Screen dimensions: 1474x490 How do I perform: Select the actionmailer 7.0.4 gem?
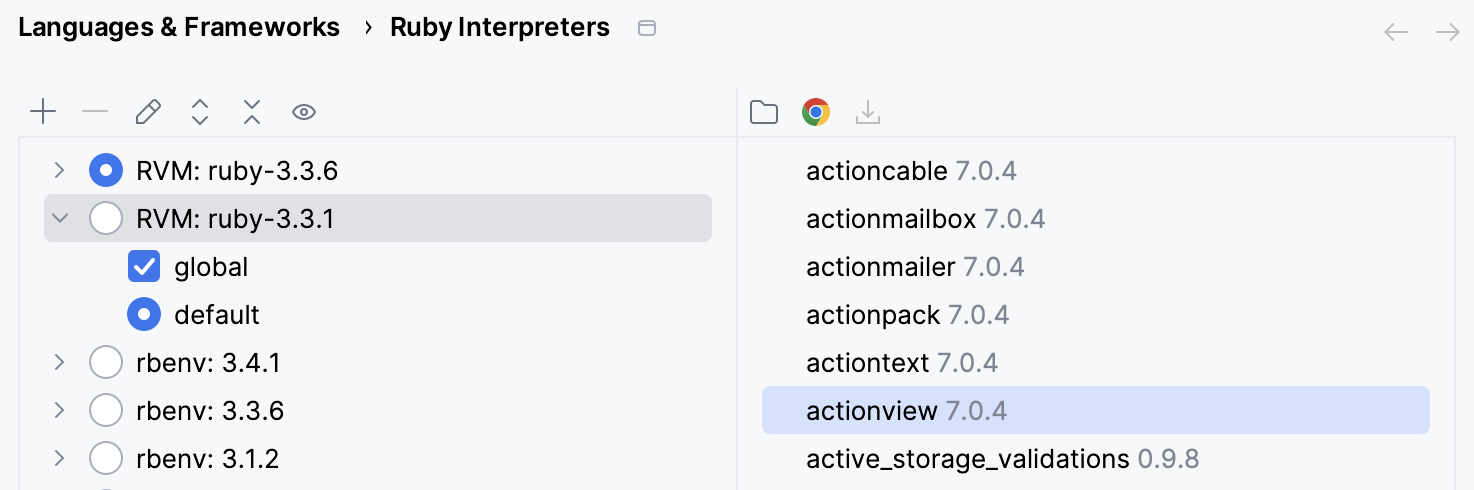point(914,267)
